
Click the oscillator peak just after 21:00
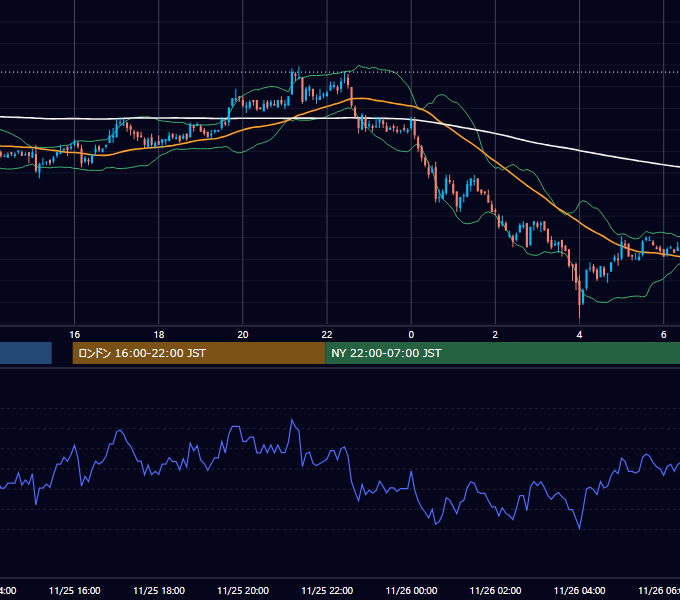[x=292, y=420]
